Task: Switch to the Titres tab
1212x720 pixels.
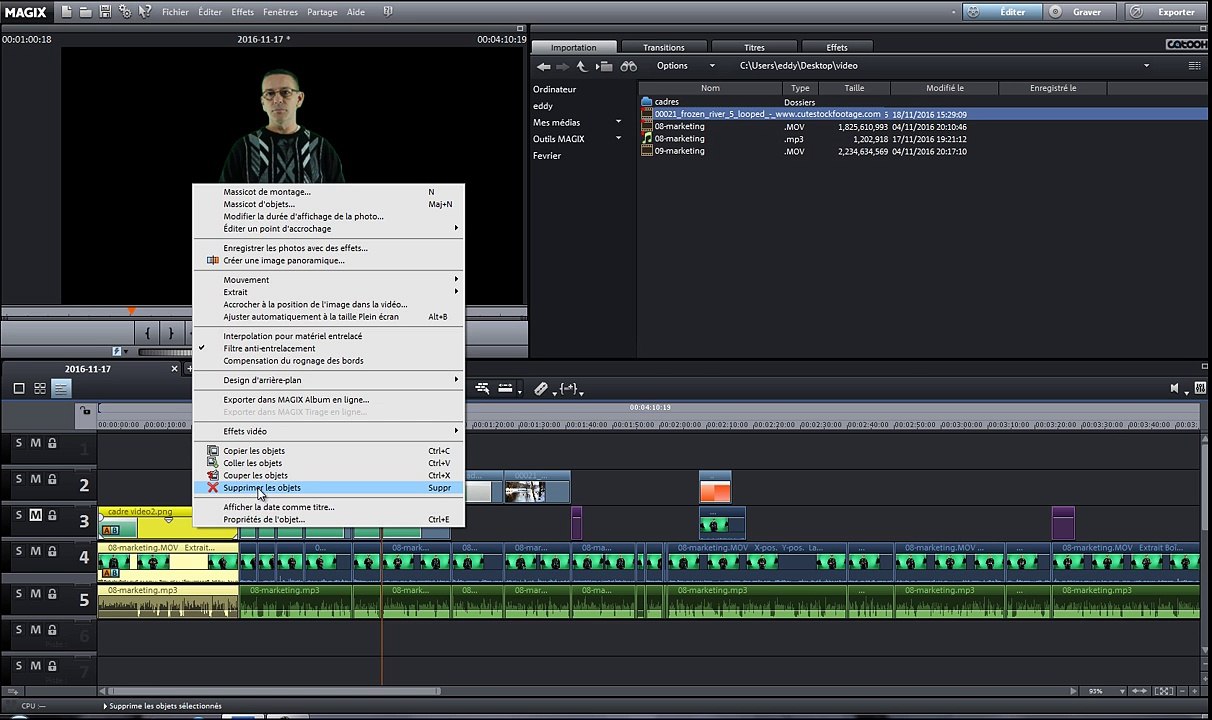Action: point(754,47)
